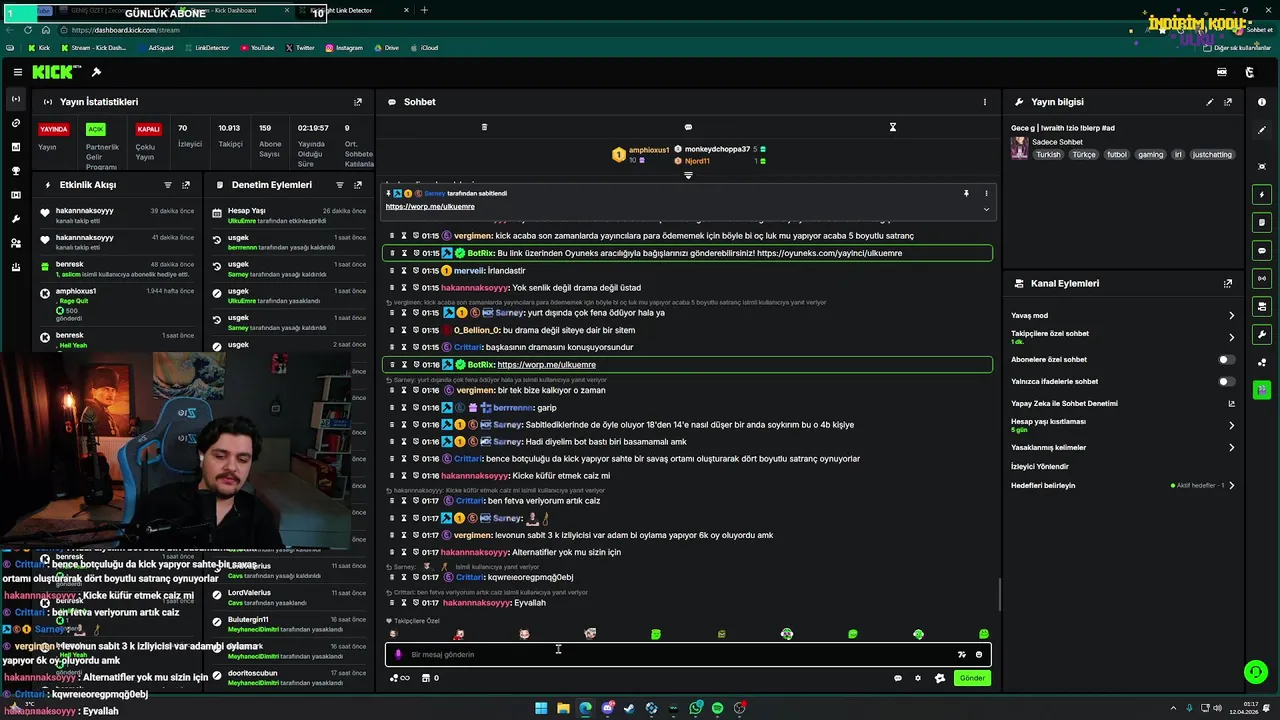Toggle the chat widget in right sidebar

click(x=1262, y=250)
